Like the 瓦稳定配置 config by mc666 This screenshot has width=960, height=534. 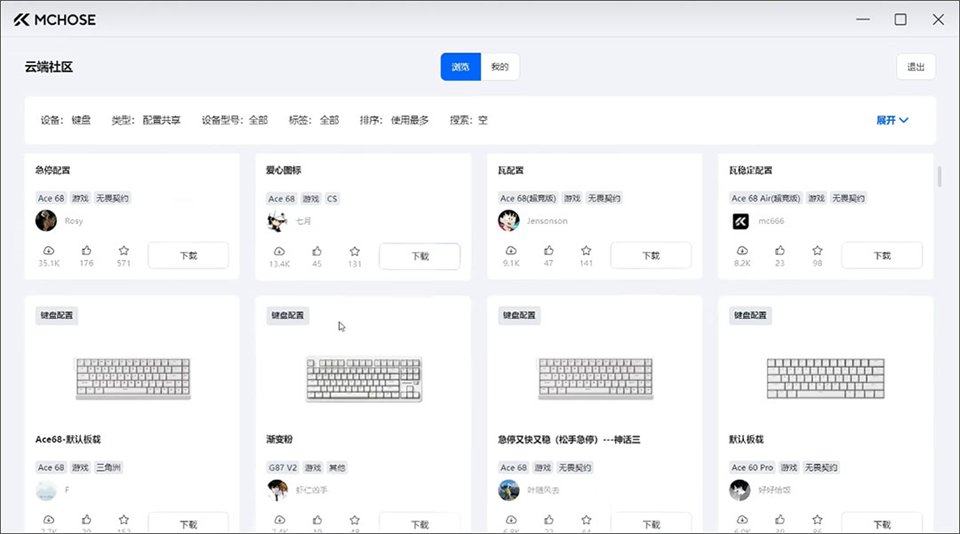click(780, 250)
